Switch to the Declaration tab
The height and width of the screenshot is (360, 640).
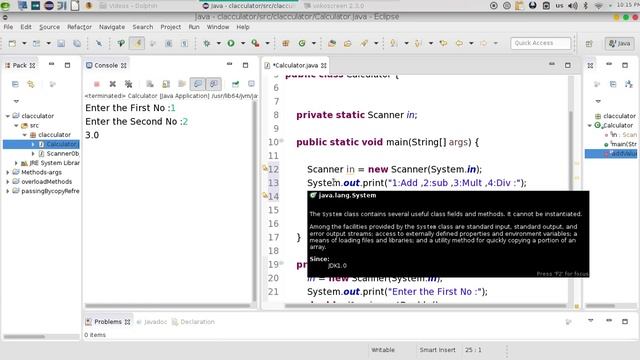coord(193,322)
